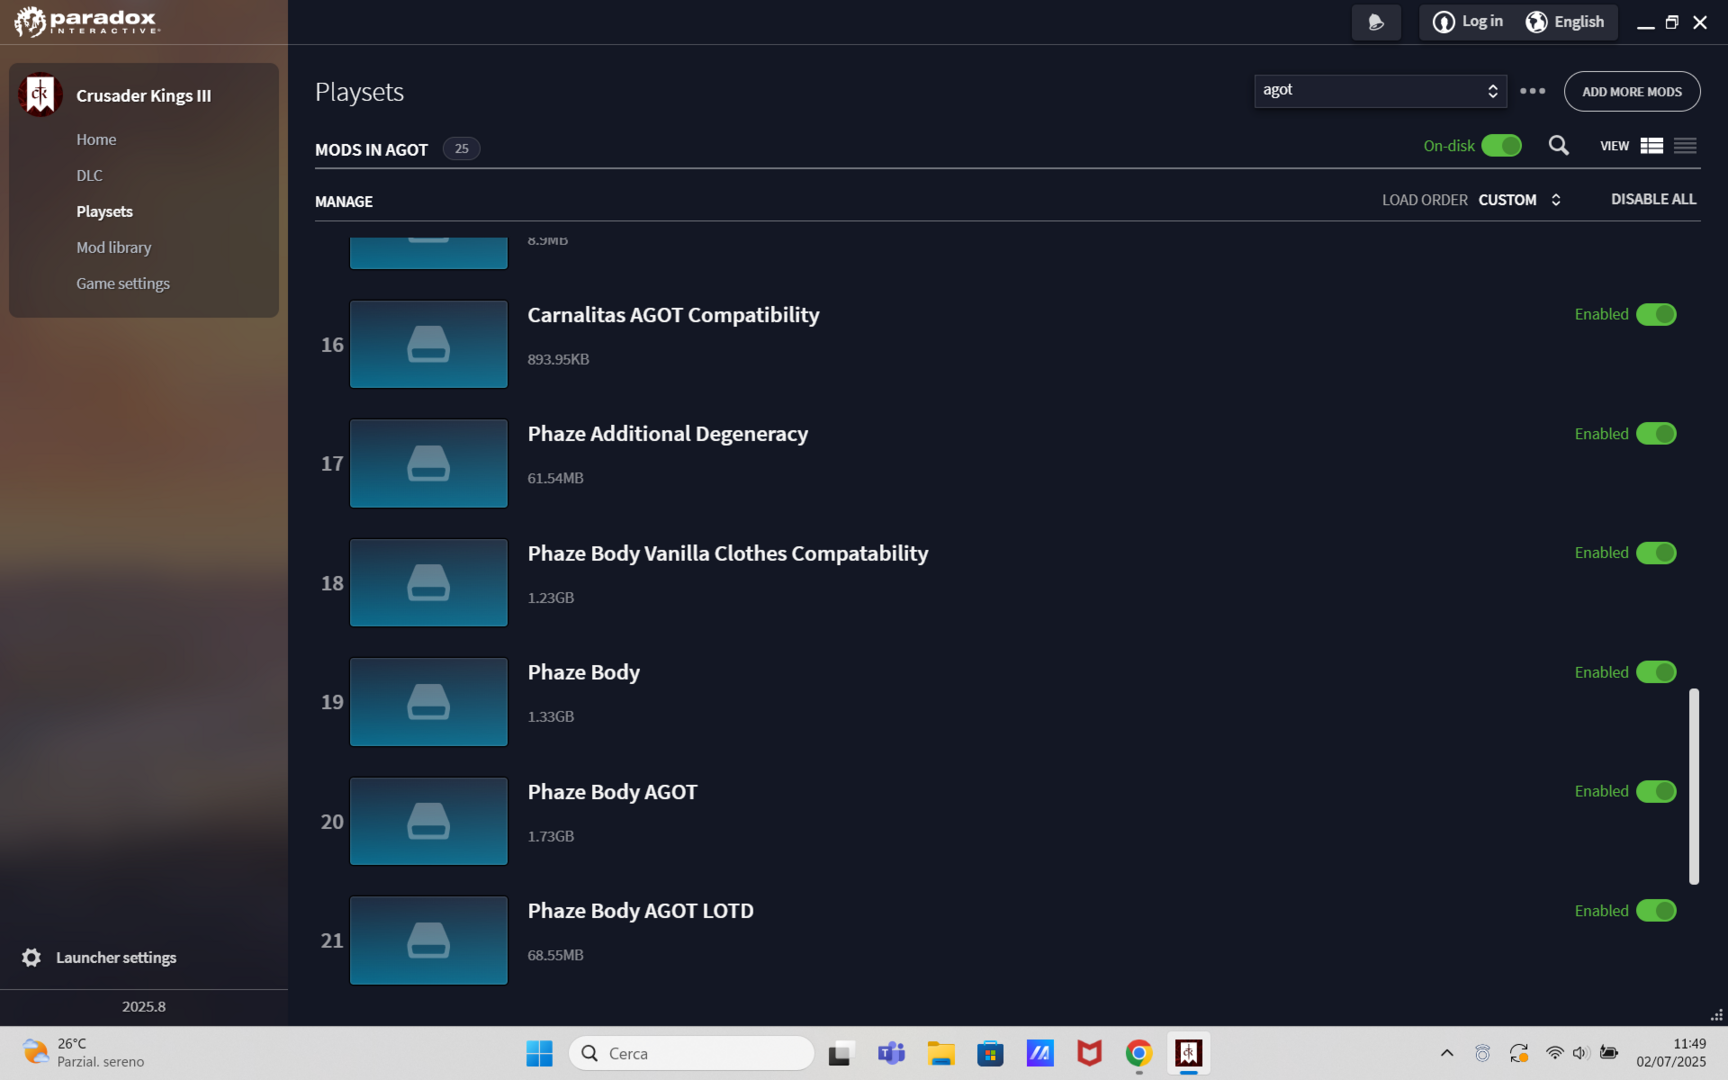Open Launcher settings gear icon
The height and width of the screenshot is (1080, 1728).
tap(32, 957)
